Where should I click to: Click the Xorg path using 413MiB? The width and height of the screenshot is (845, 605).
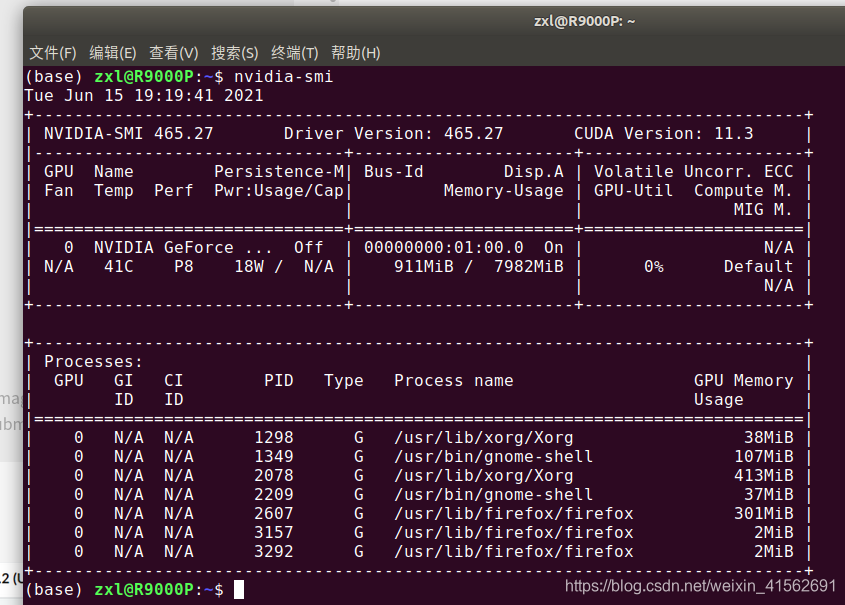pos(483,476)
